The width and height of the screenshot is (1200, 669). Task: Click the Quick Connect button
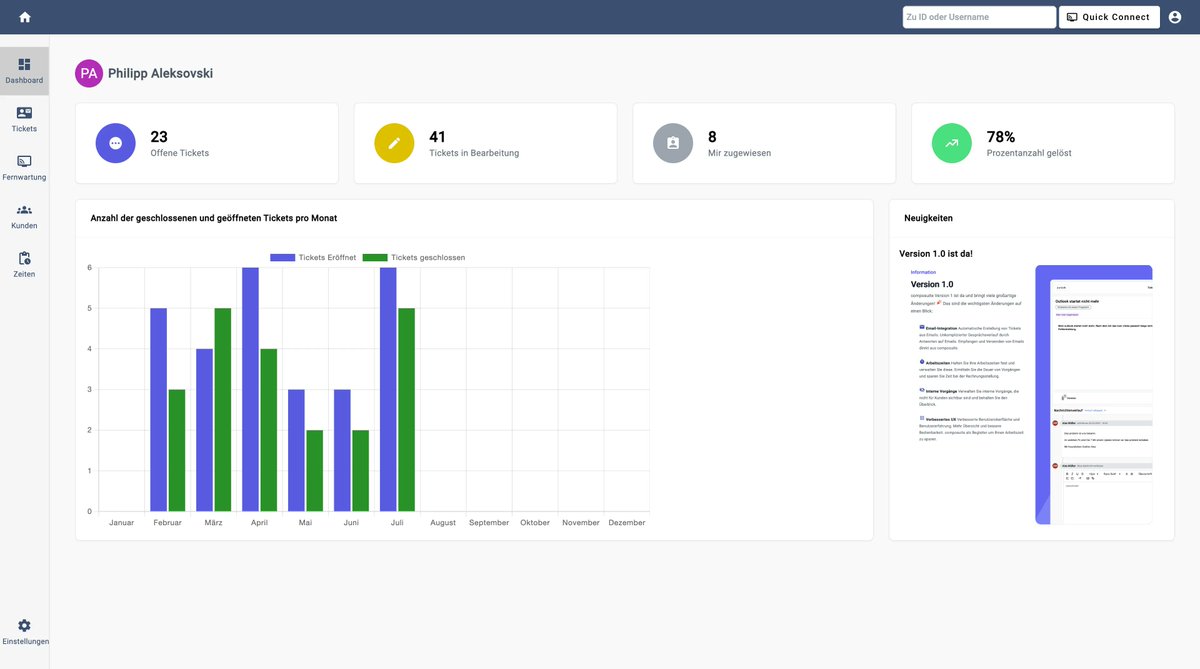(1109, 17)
